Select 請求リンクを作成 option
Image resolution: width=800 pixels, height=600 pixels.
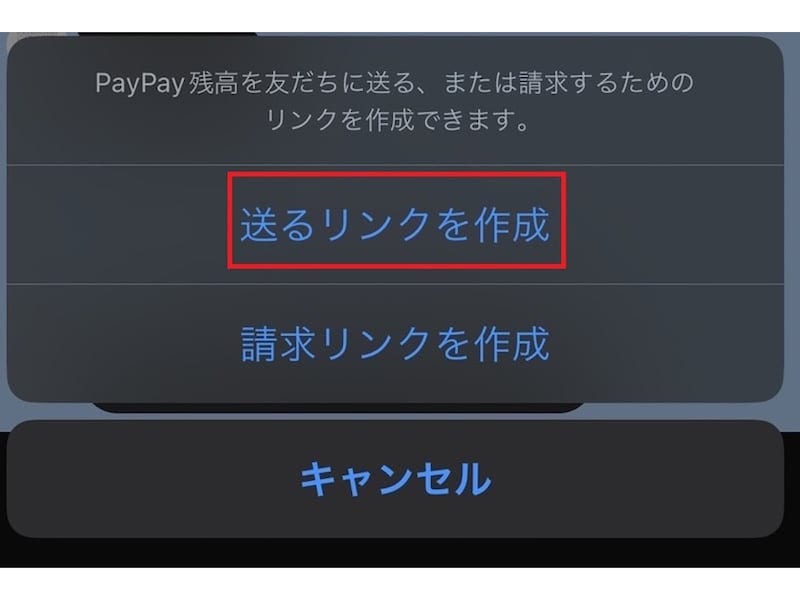(x=395, y=344)
